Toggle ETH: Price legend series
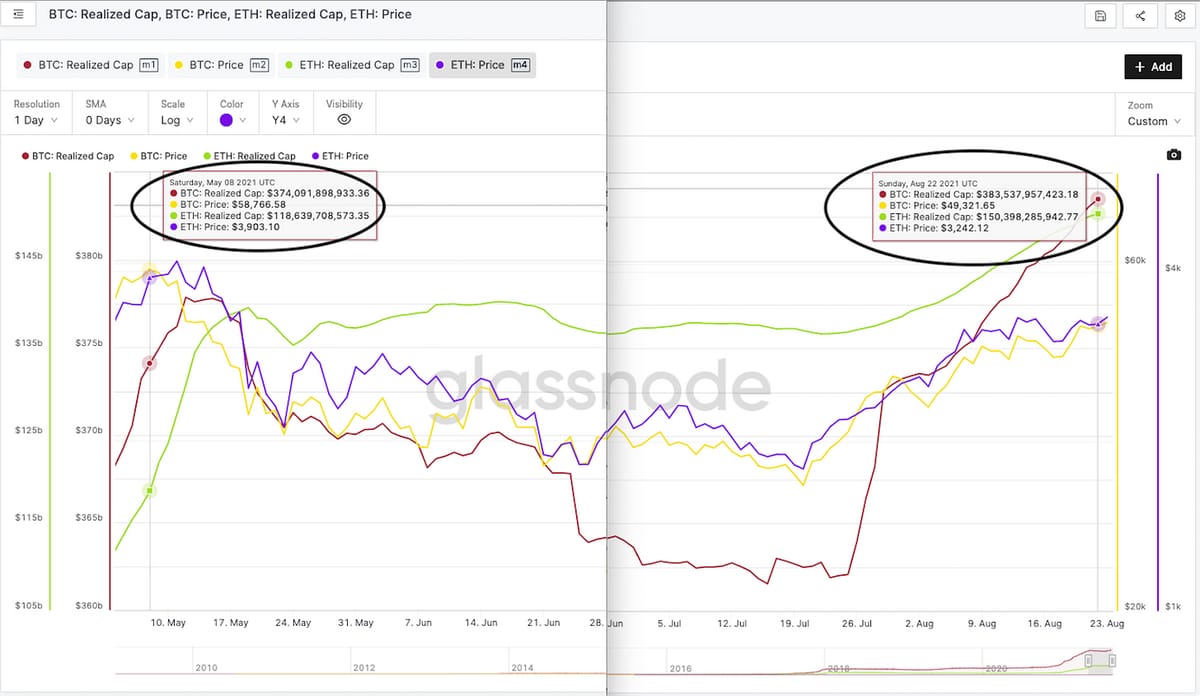Screen dimensions: 1200x696 coord(340,156)
